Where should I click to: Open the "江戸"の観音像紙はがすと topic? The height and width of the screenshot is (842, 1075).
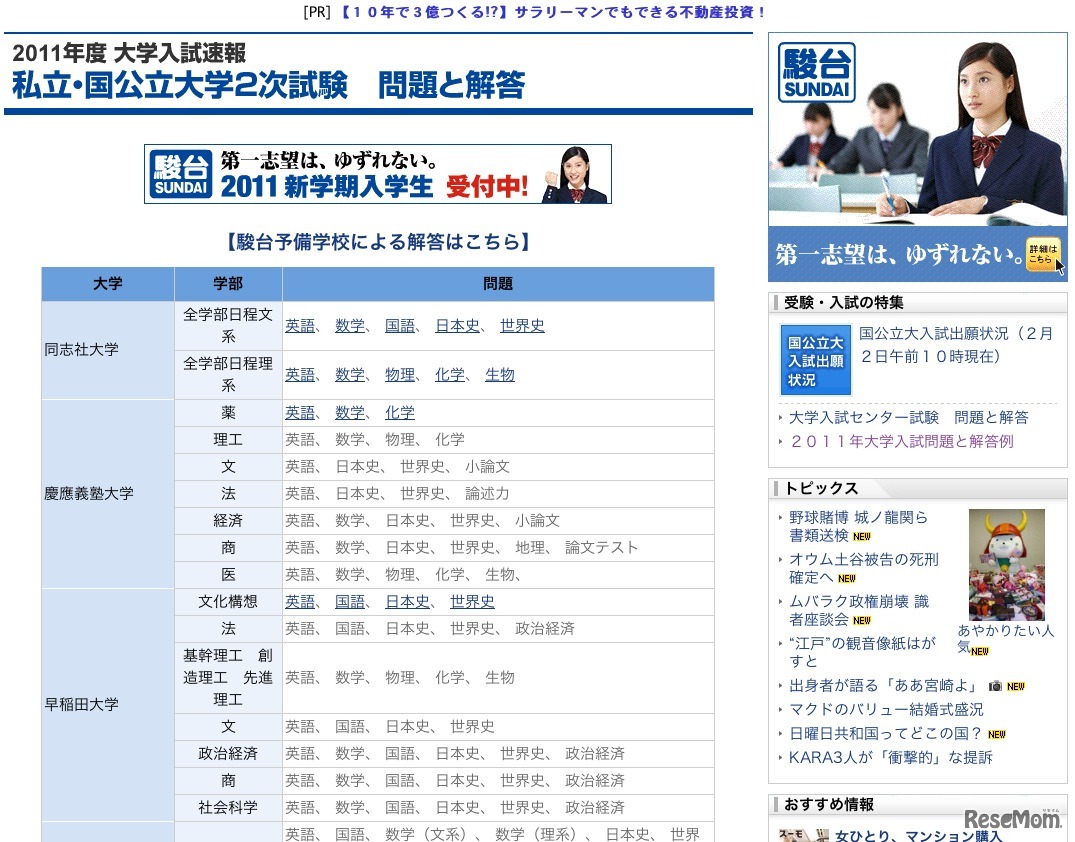(x=862, y=652)
